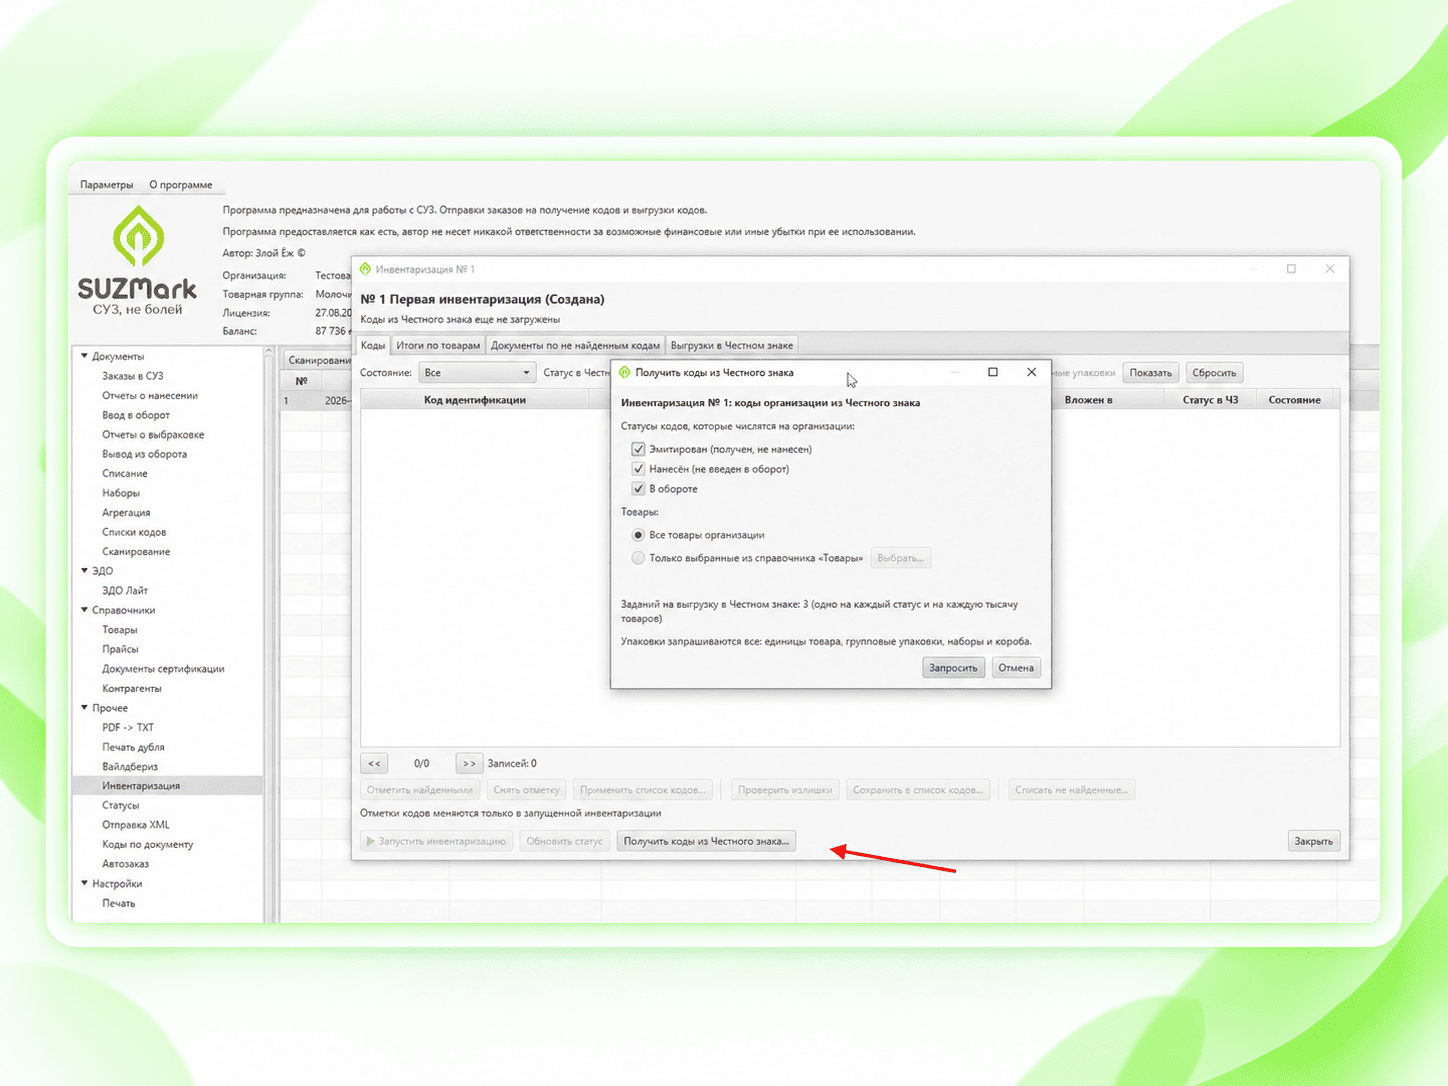Viewport: 1448px width, 1086px height.
Task: Open the «Документы по не найденным кодам» tab
Action: click(x=575, y=346)
